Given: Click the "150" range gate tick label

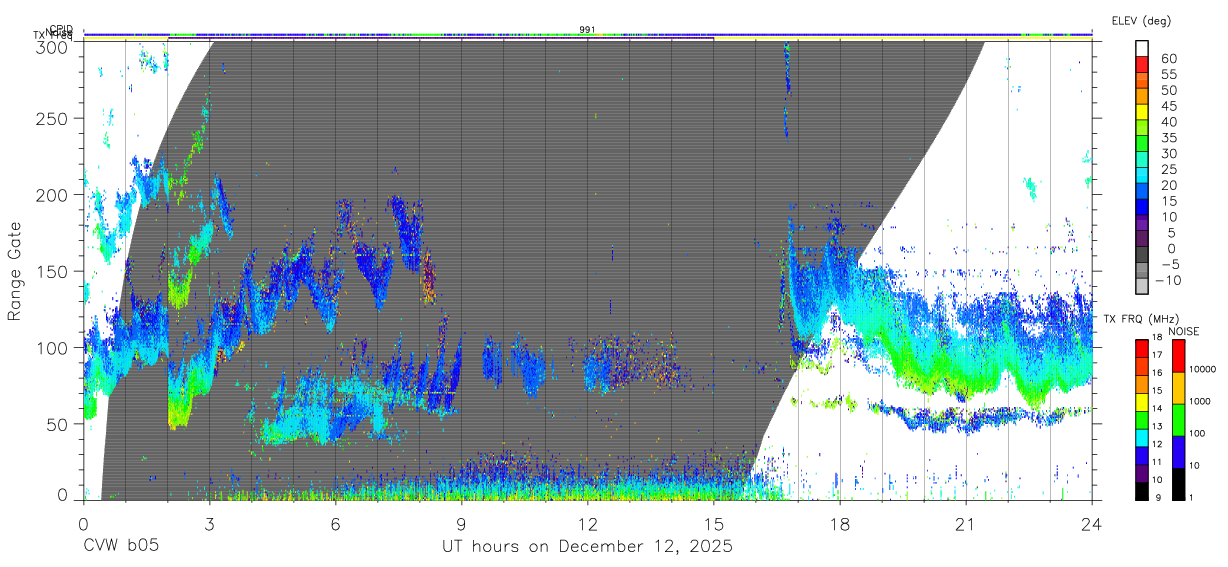Looking at the screenshot, I should tap(52, 271).
